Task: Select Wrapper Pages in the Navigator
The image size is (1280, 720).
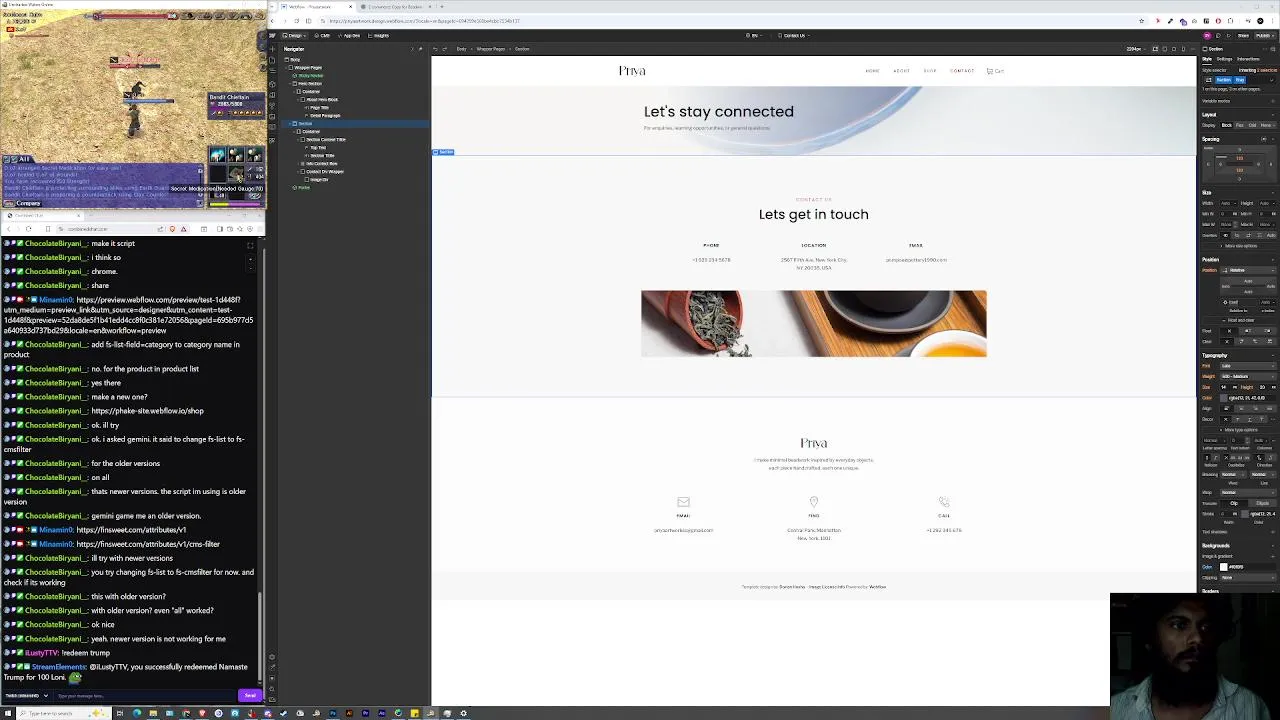Action: coord(308,68)
